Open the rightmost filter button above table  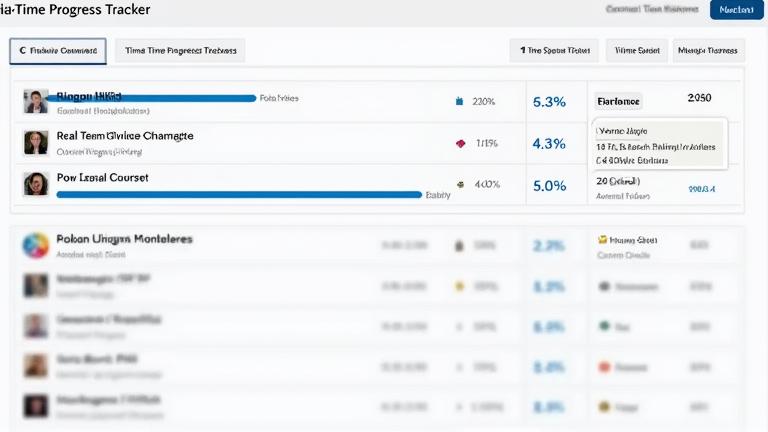click(x=707, y=51)
